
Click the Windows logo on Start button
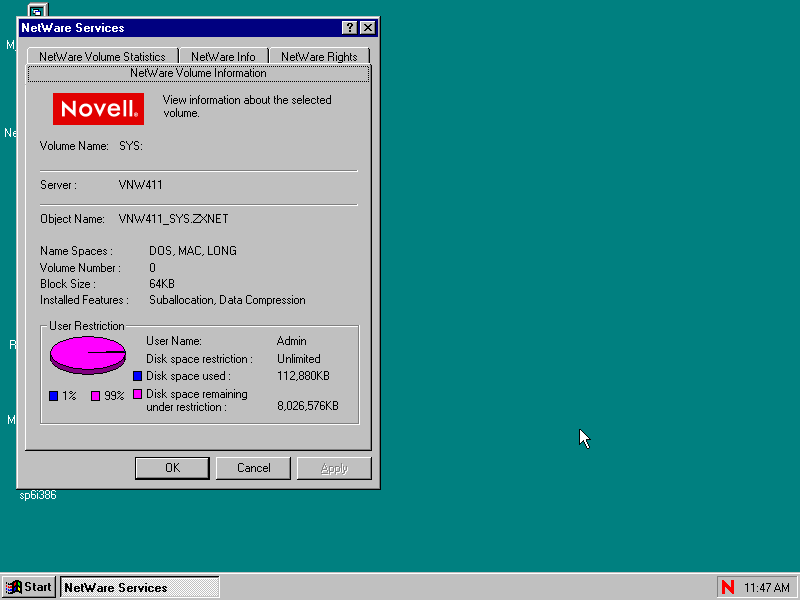(14, 587)
